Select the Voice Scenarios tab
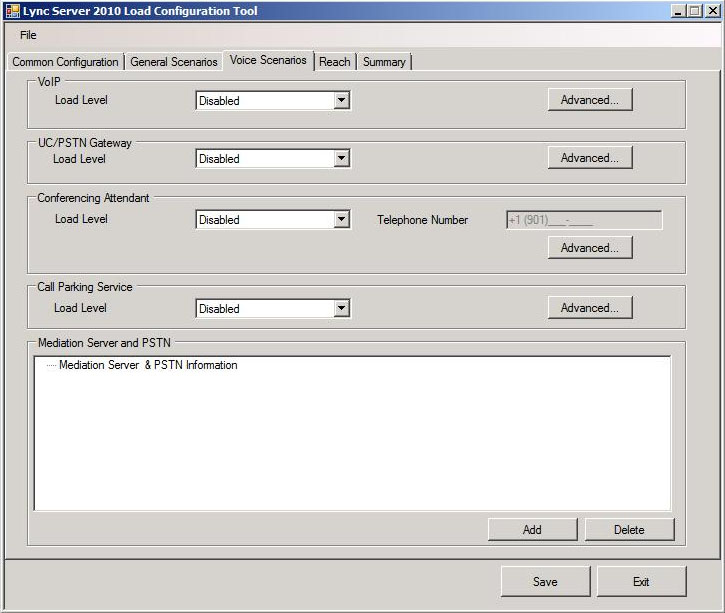 (x=268, y=60)
